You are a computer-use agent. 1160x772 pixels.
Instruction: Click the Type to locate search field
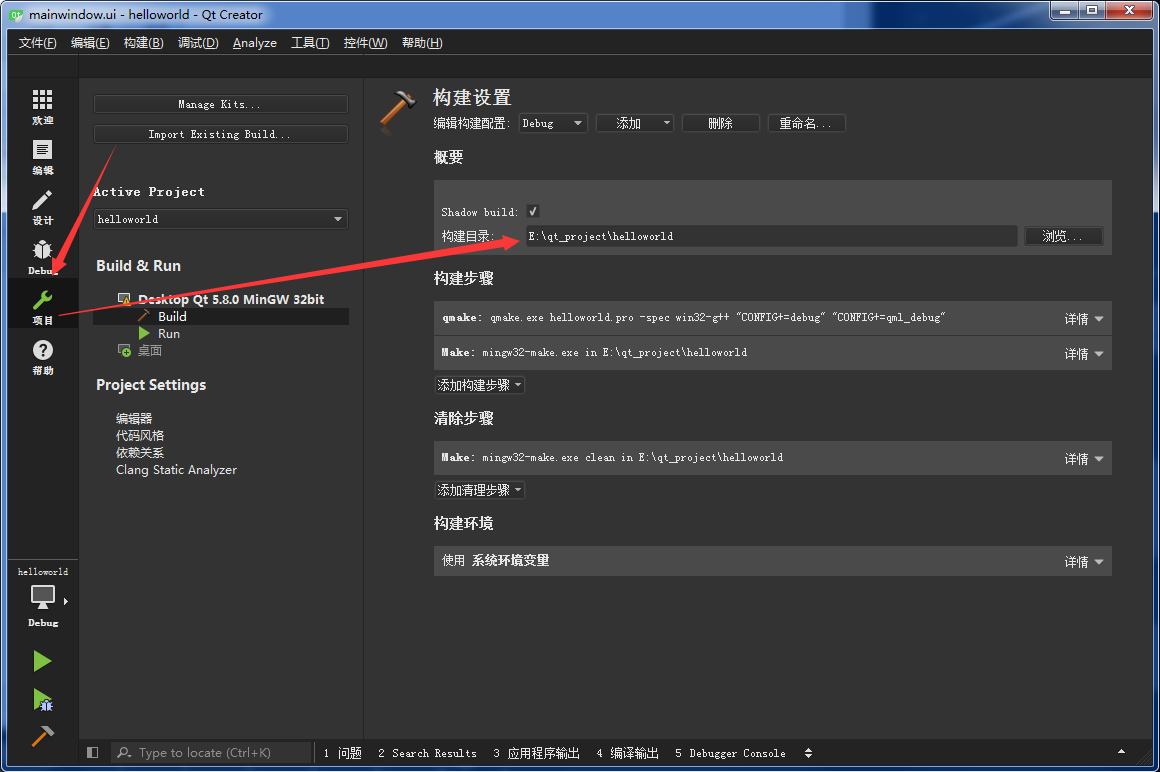point(211,753)
